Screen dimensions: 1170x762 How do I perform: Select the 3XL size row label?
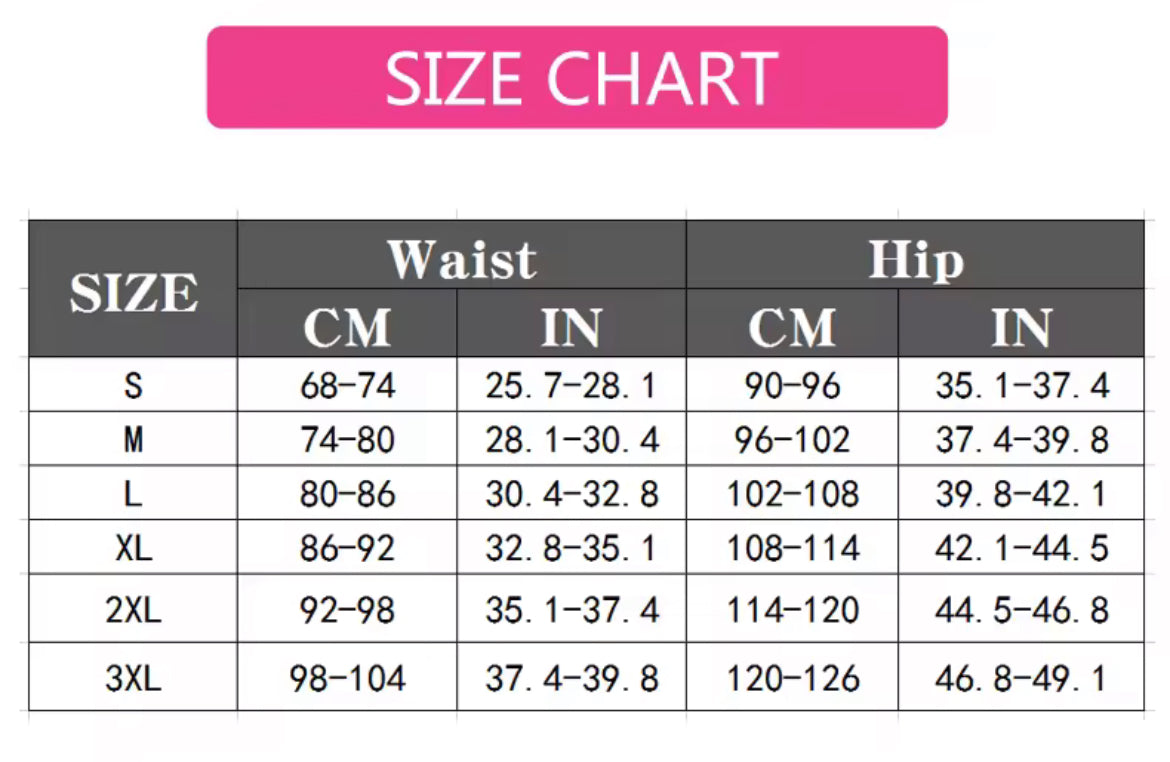click(x=133, y=678)
